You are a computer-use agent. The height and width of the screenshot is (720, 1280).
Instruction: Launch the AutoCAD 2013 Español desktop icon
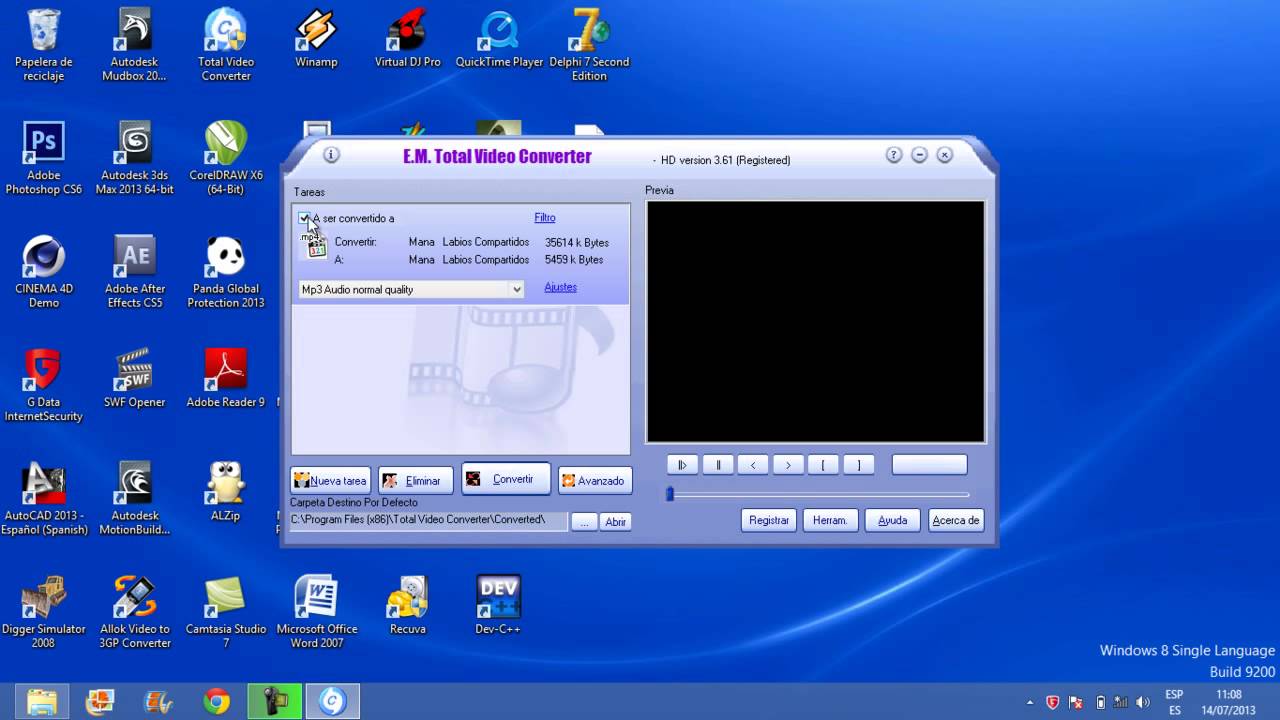point(44,499)
